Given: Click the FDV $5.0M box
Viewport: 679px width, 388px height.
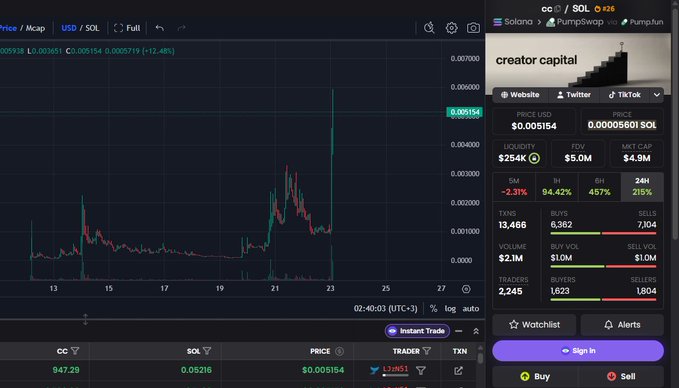Looking at the screenshot, I should pyautogui.click(x=578, y=153).
